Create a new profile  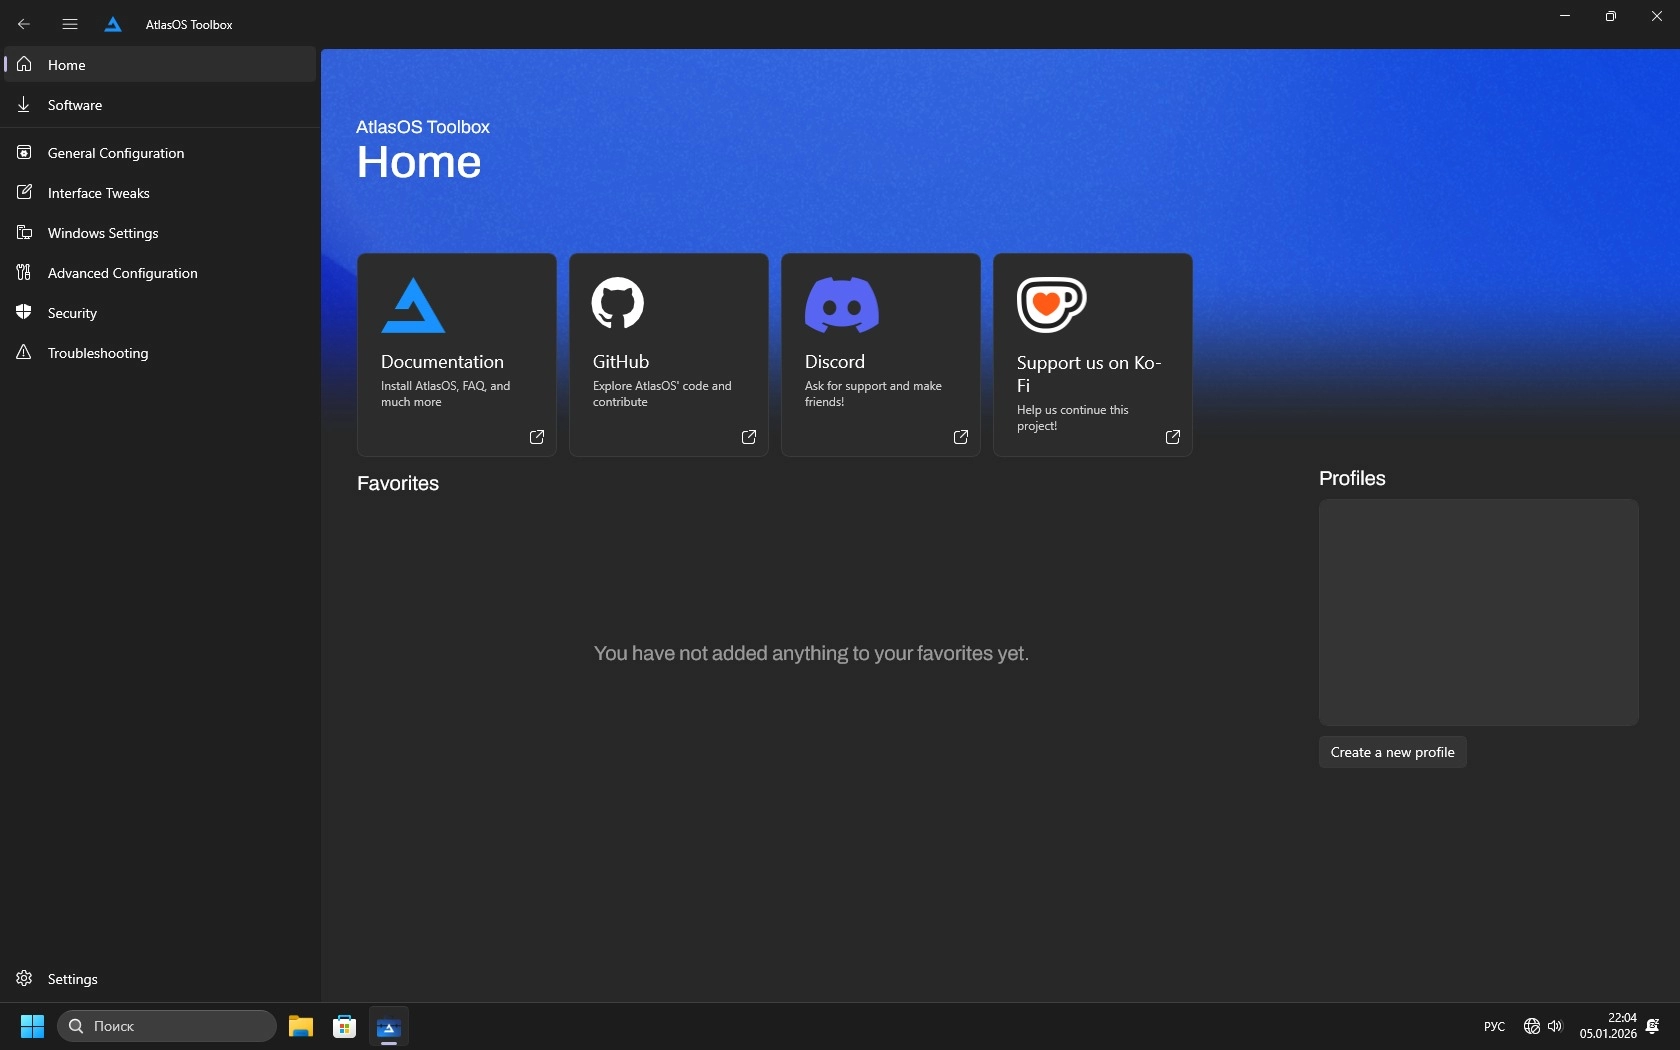[x=1392, y=752]
